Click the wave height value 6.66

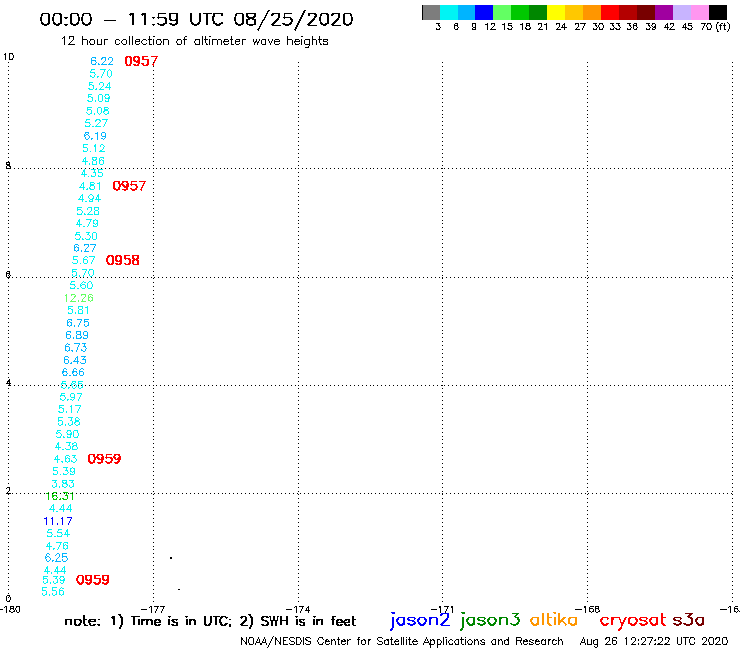tap(73, 372)
